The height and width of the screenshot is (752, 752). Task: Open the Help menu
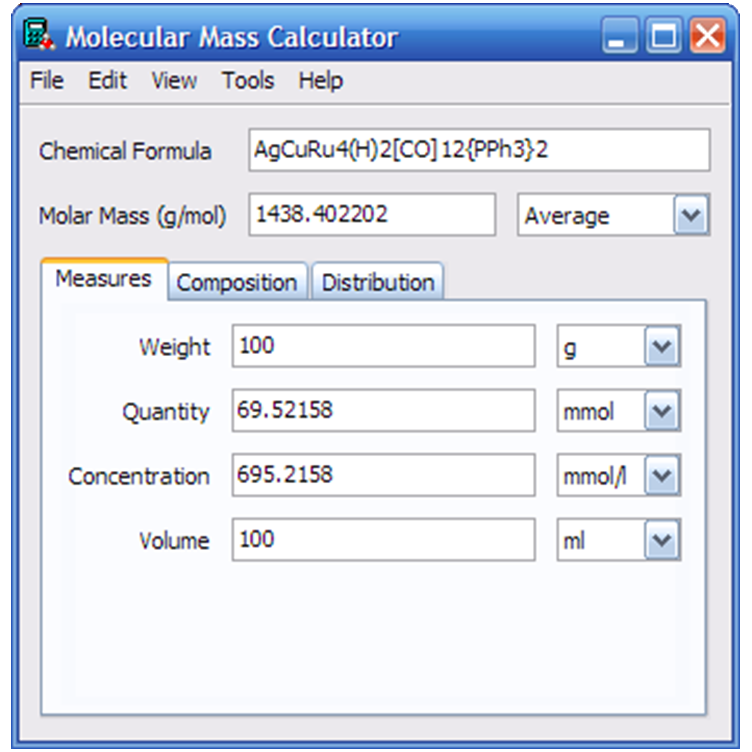pos(320,81)
